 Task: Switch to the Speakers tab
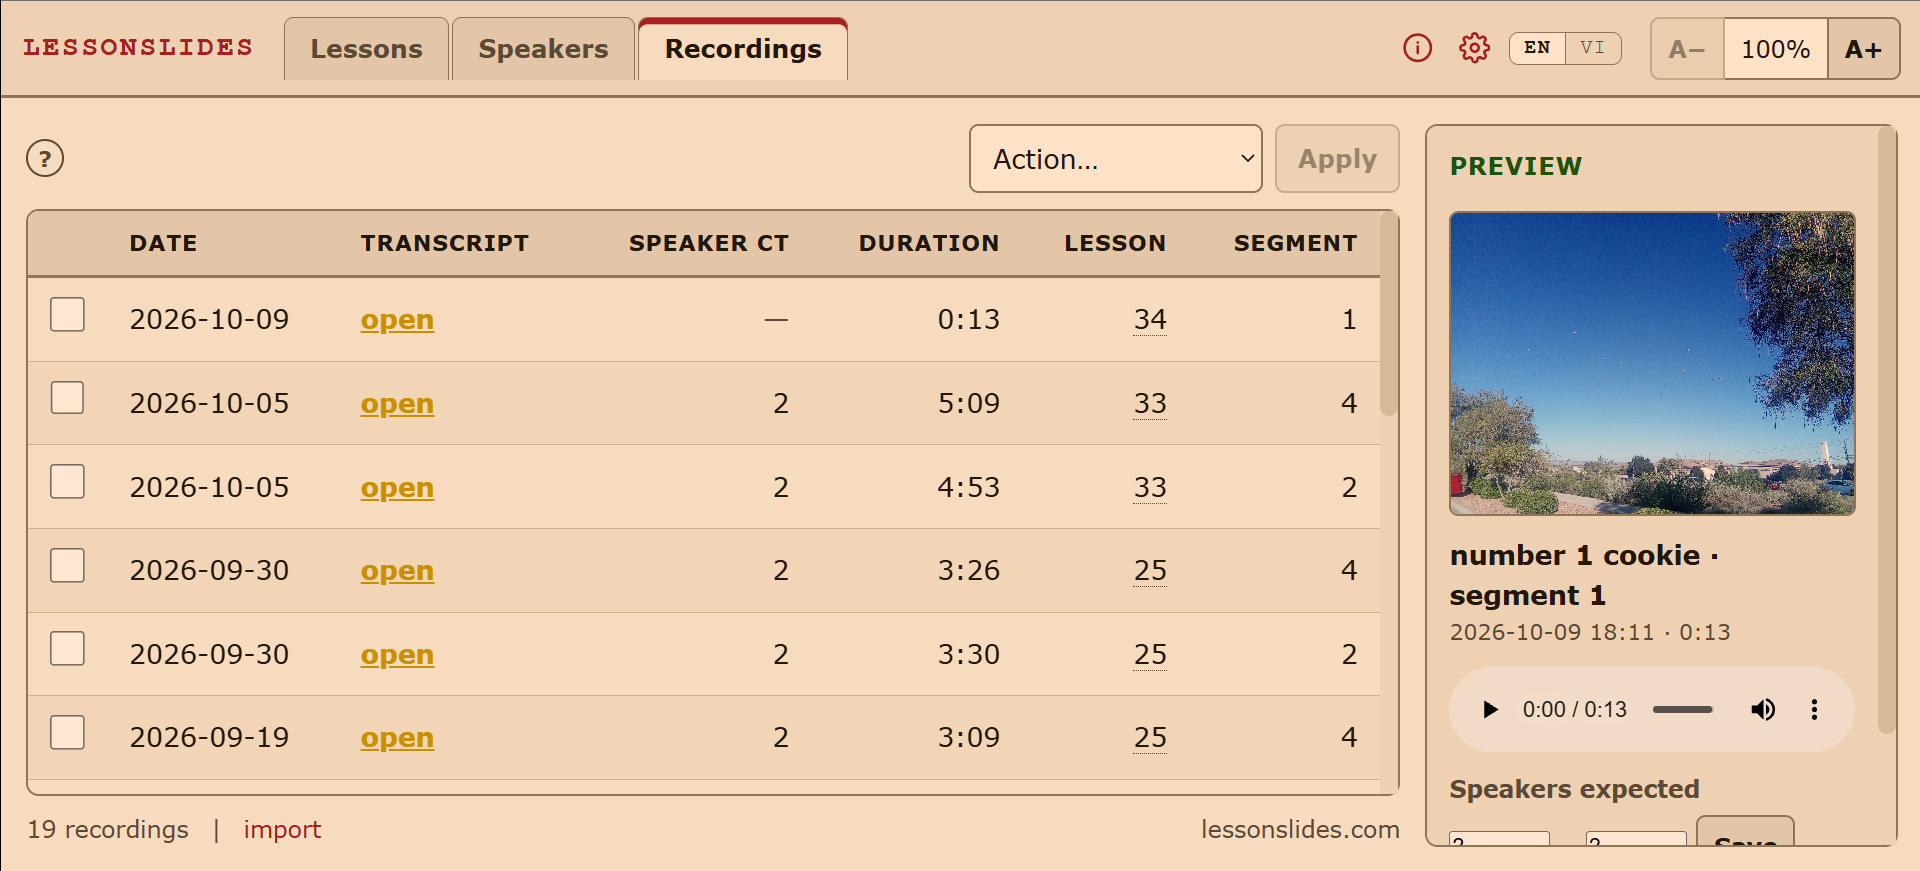[x=543, y=49]
